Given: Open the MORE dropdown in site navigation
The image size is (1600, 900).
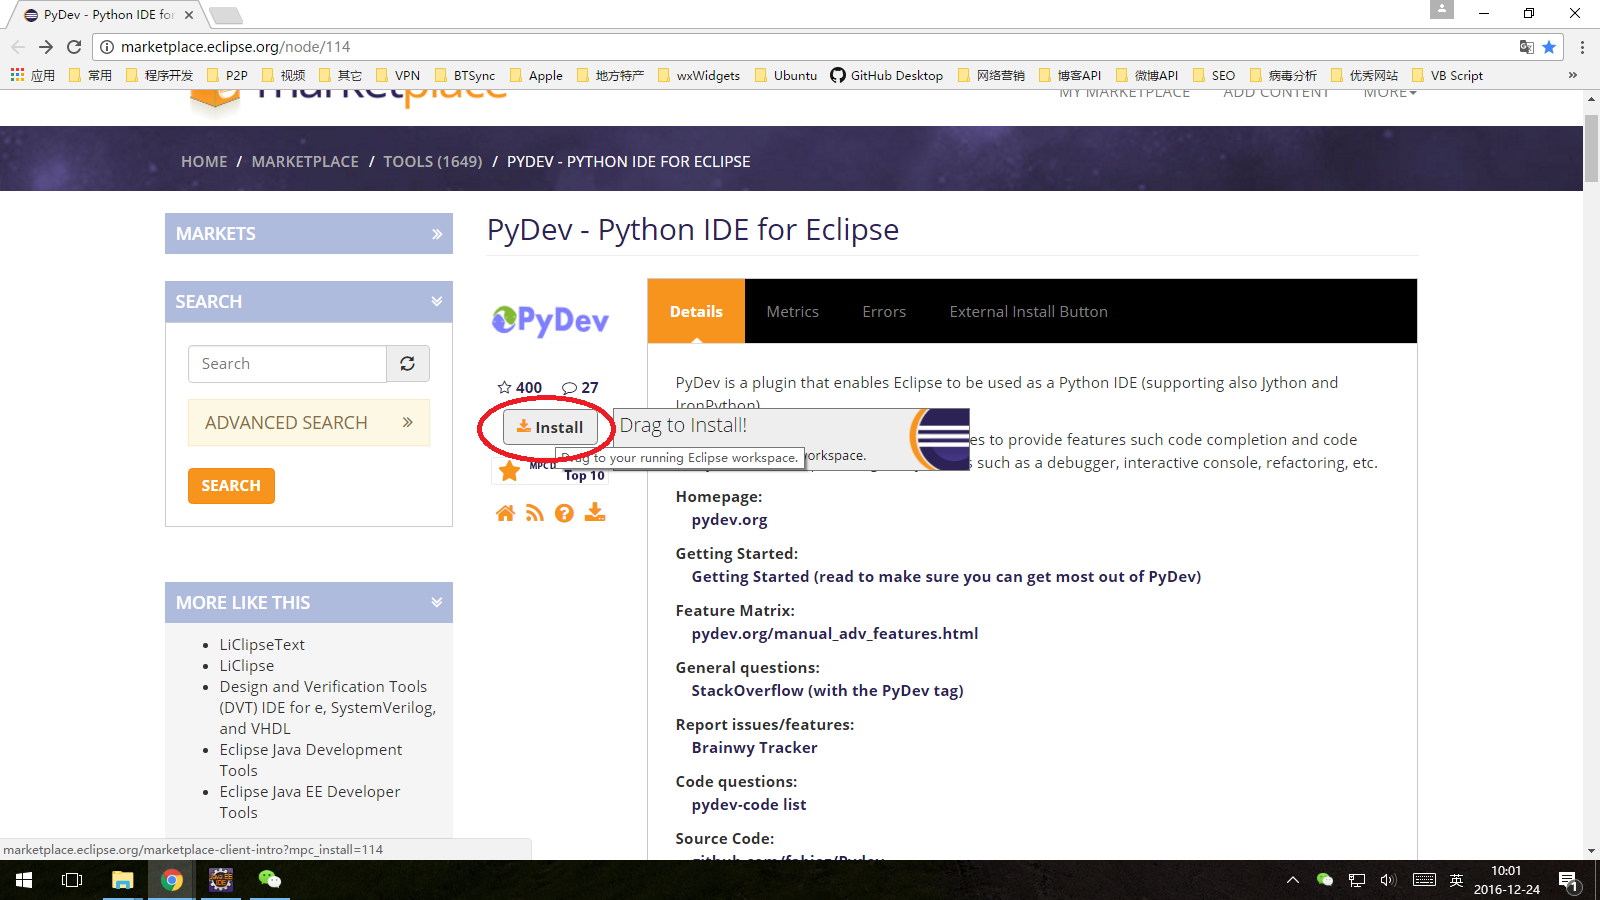Looking at the screenshot, I should click(1390, 93).
